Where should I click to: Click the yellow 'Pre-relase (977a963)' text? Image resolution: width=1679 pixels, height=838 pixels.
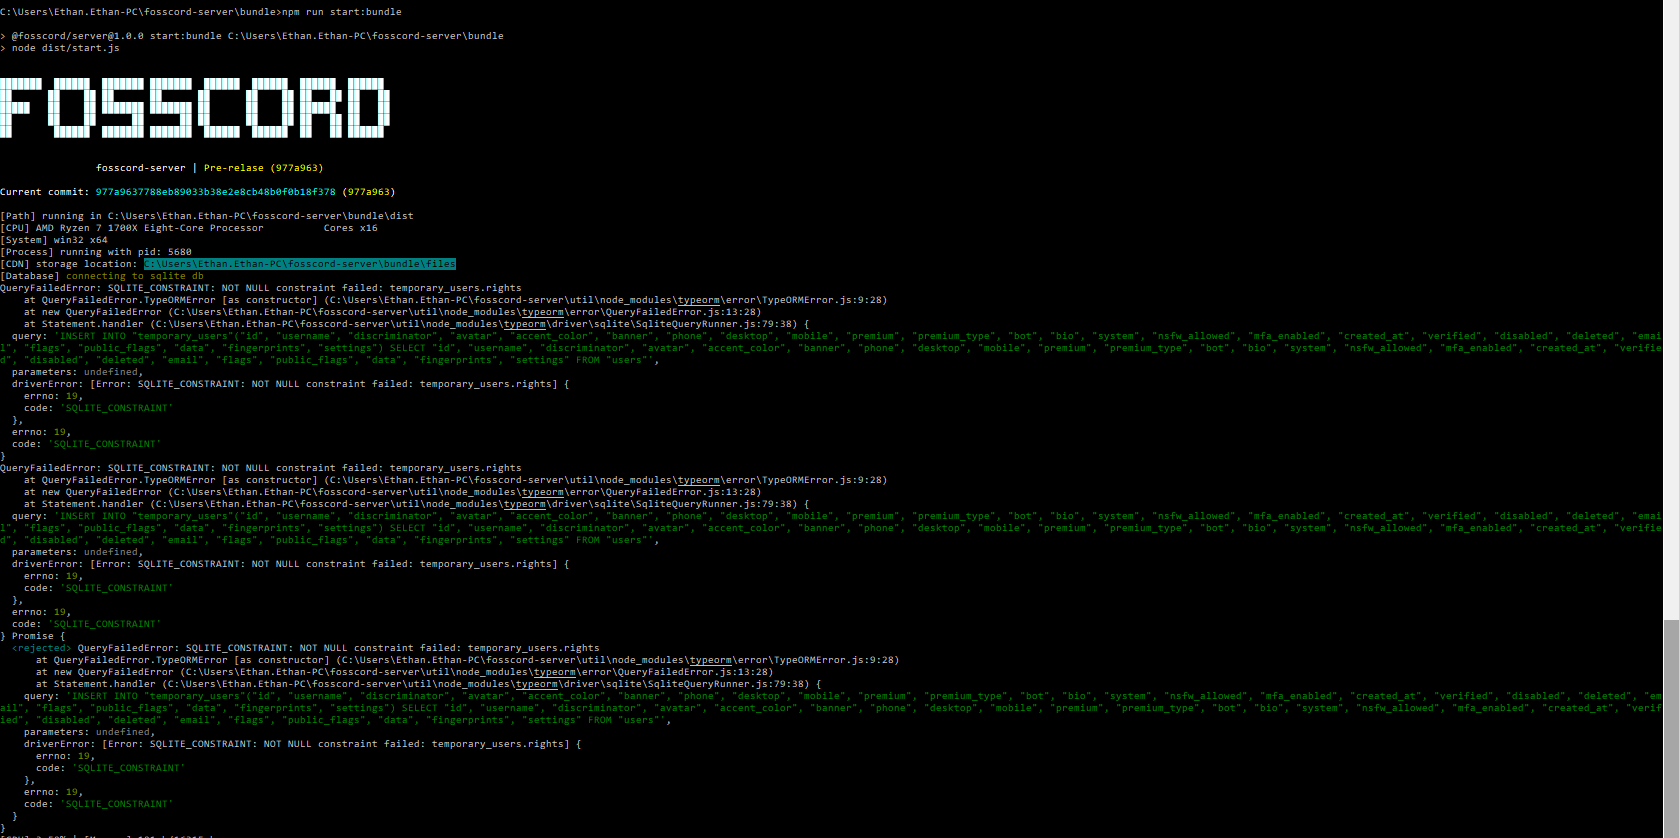pos(264,168)
